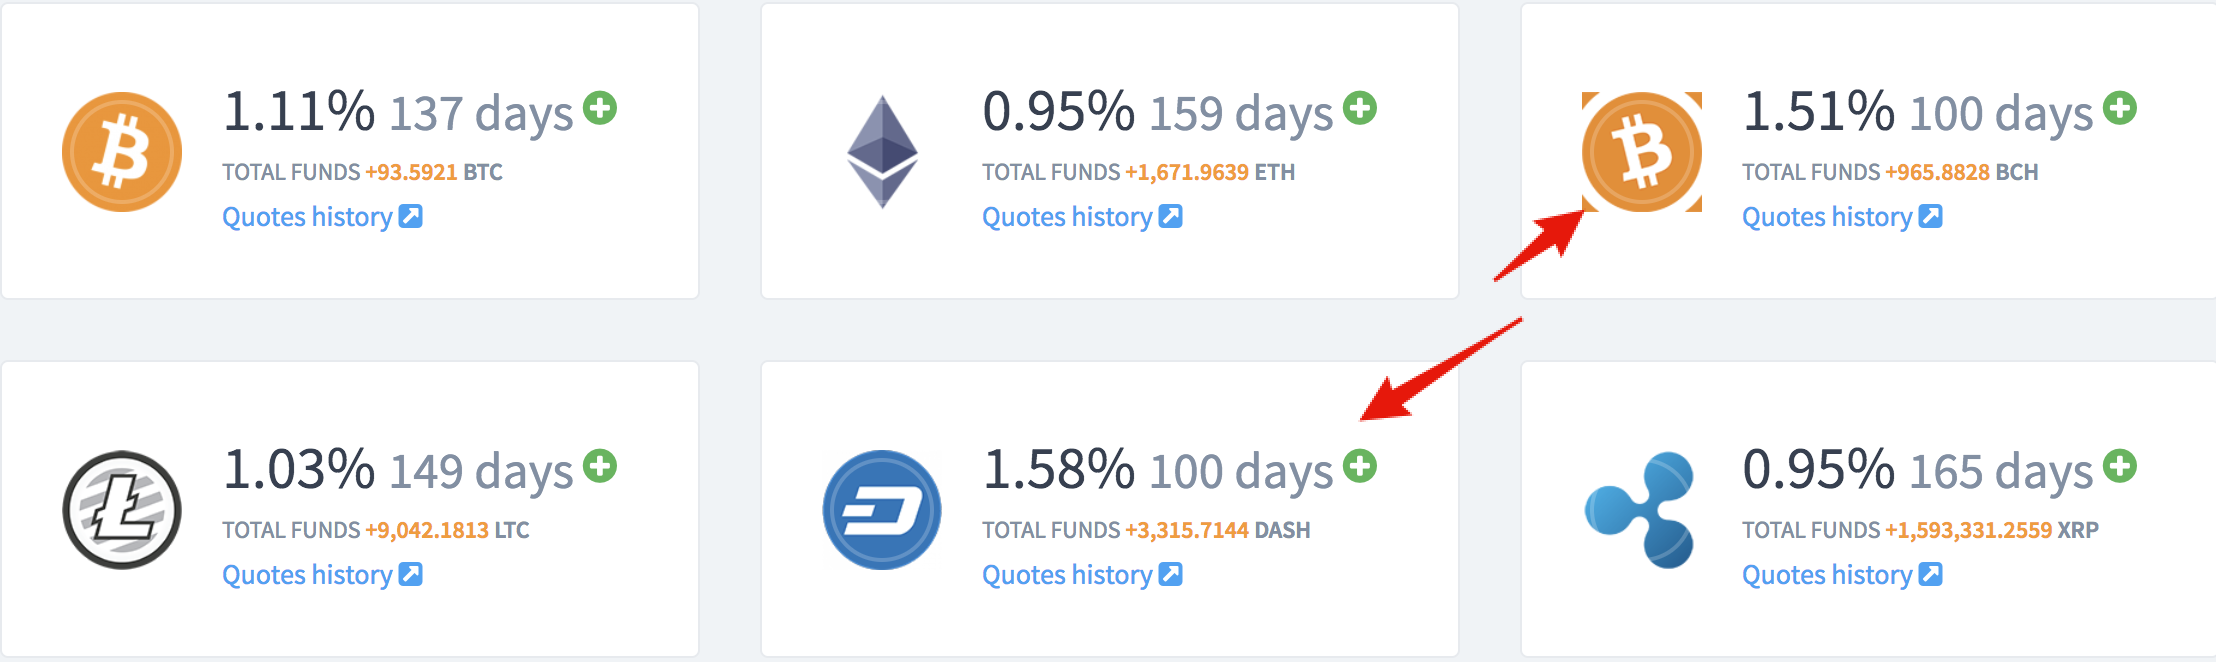Click the green plus beside 1.58% 100 days
Viewport: 2216px width, 662px height.
[1360, 466]
